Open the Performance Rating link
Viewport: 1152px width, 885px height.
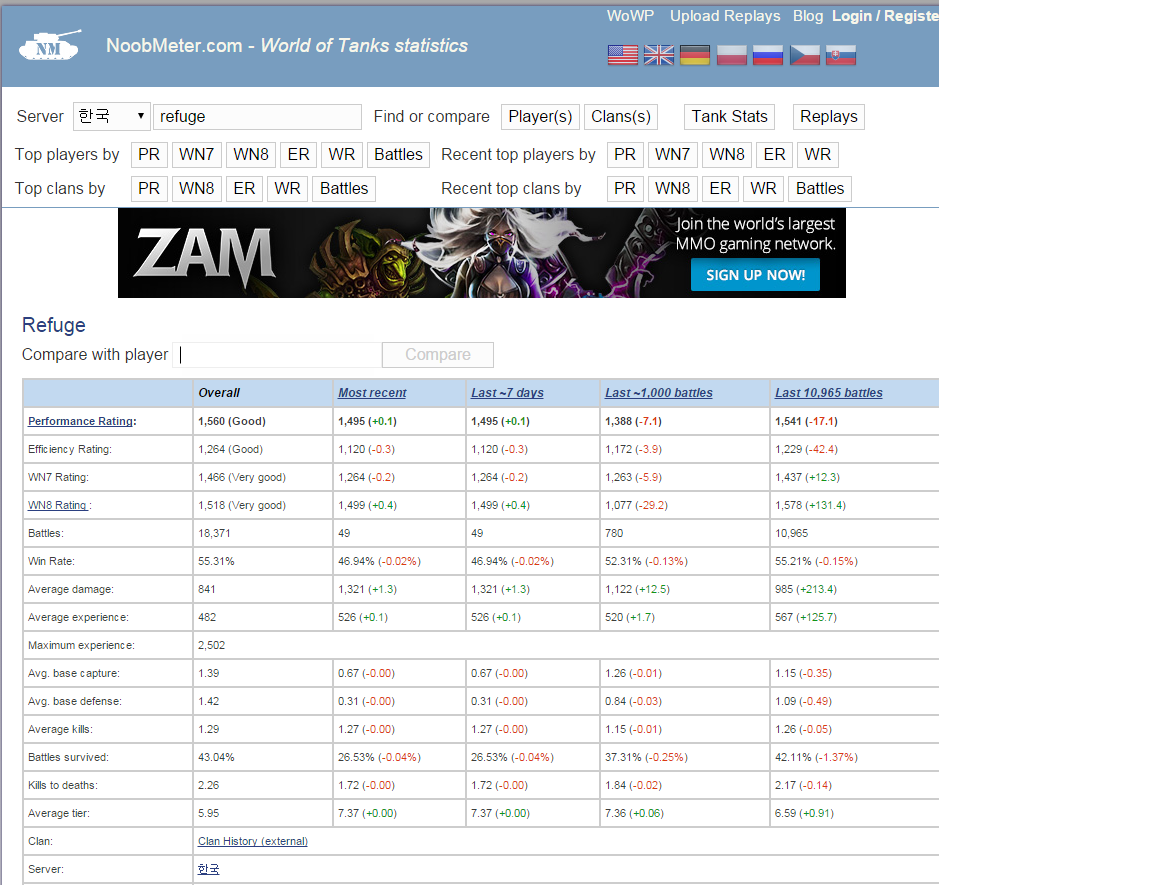80,422
